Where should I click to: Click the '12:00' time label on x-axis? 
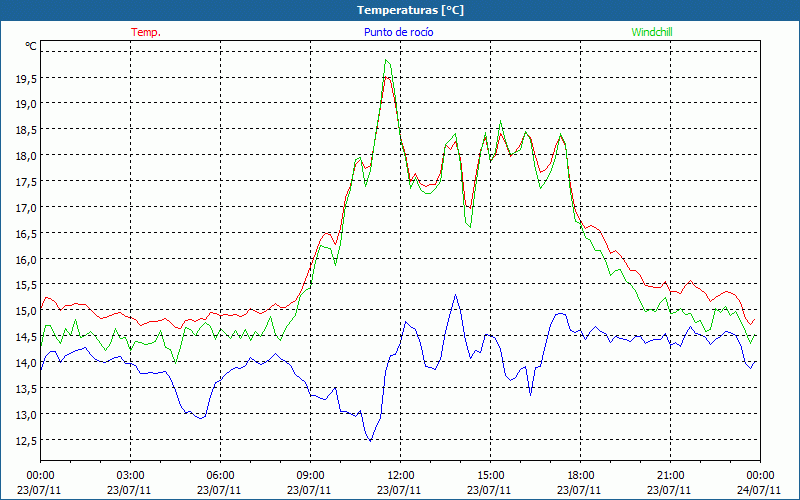click(401, 476)
